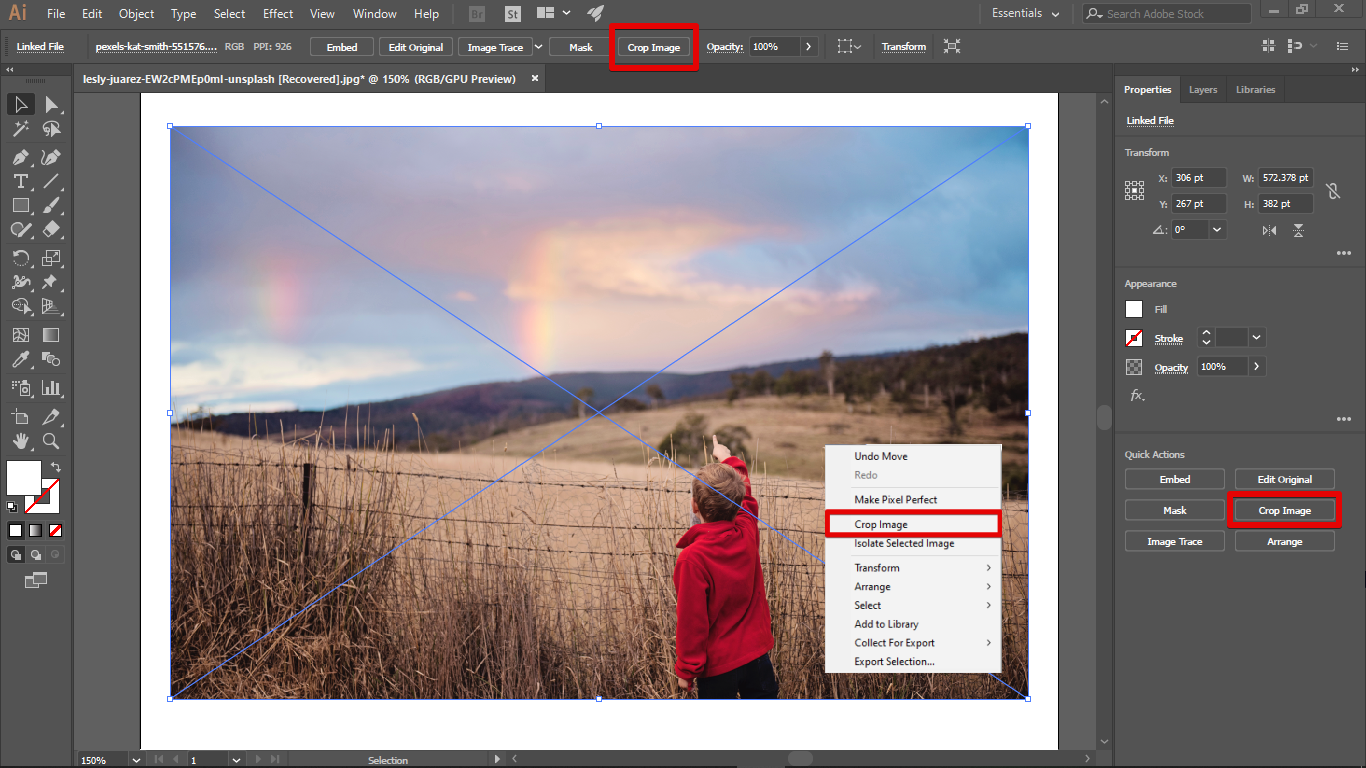Select the Hand tool
Image resolution: width=1366 pixels, height=768 pixels.
point(20,441)
